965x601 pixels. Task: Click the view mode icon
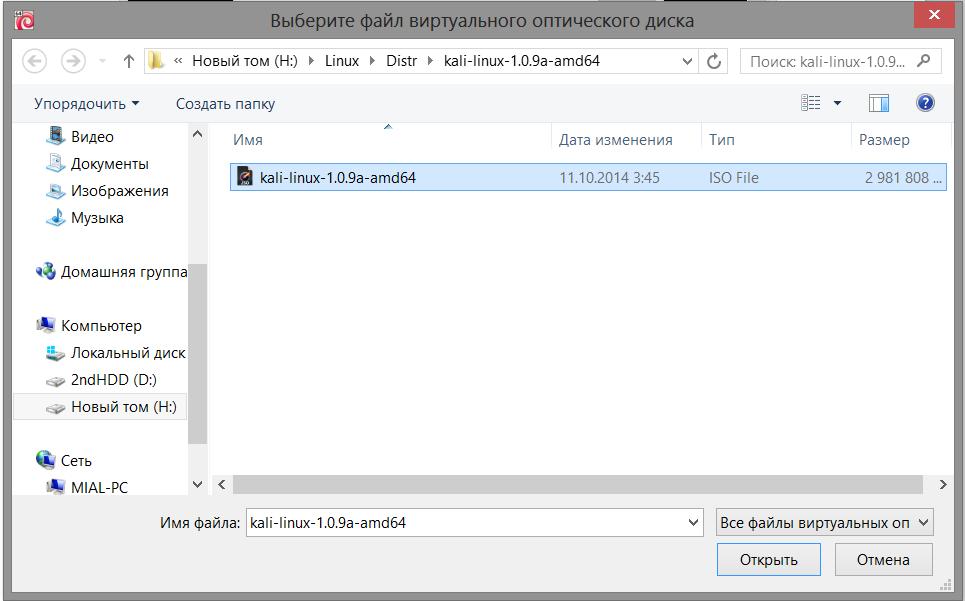coord(811,103)
